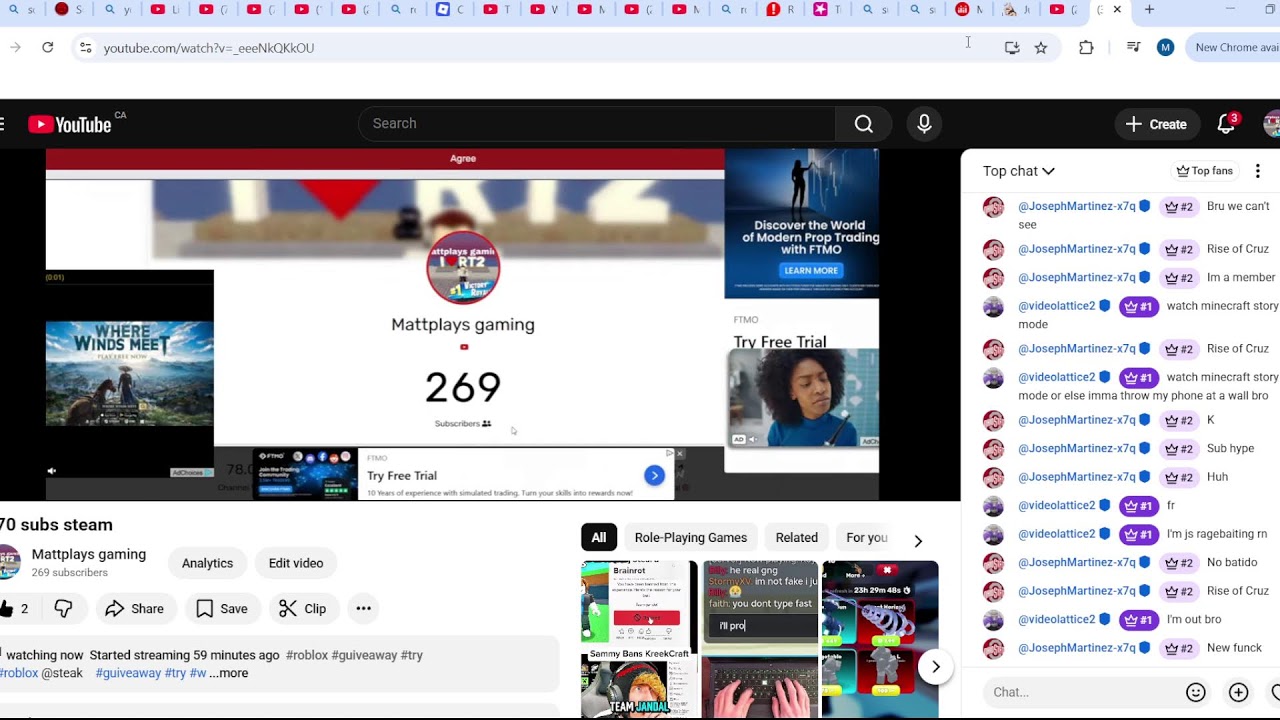
Task: Click the FTMO Try Free Trial arrow
Action: click(654, 476)
